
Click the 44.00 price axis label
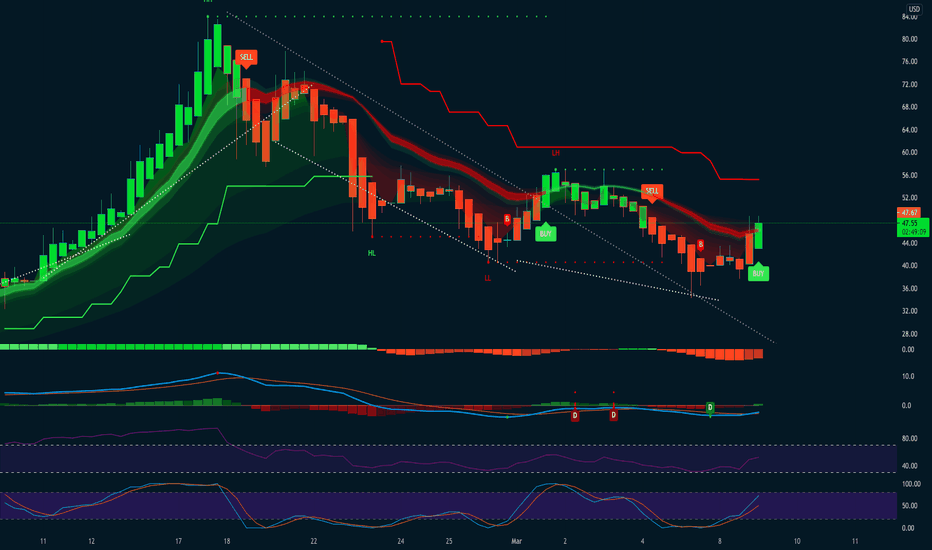click(909, 244)
